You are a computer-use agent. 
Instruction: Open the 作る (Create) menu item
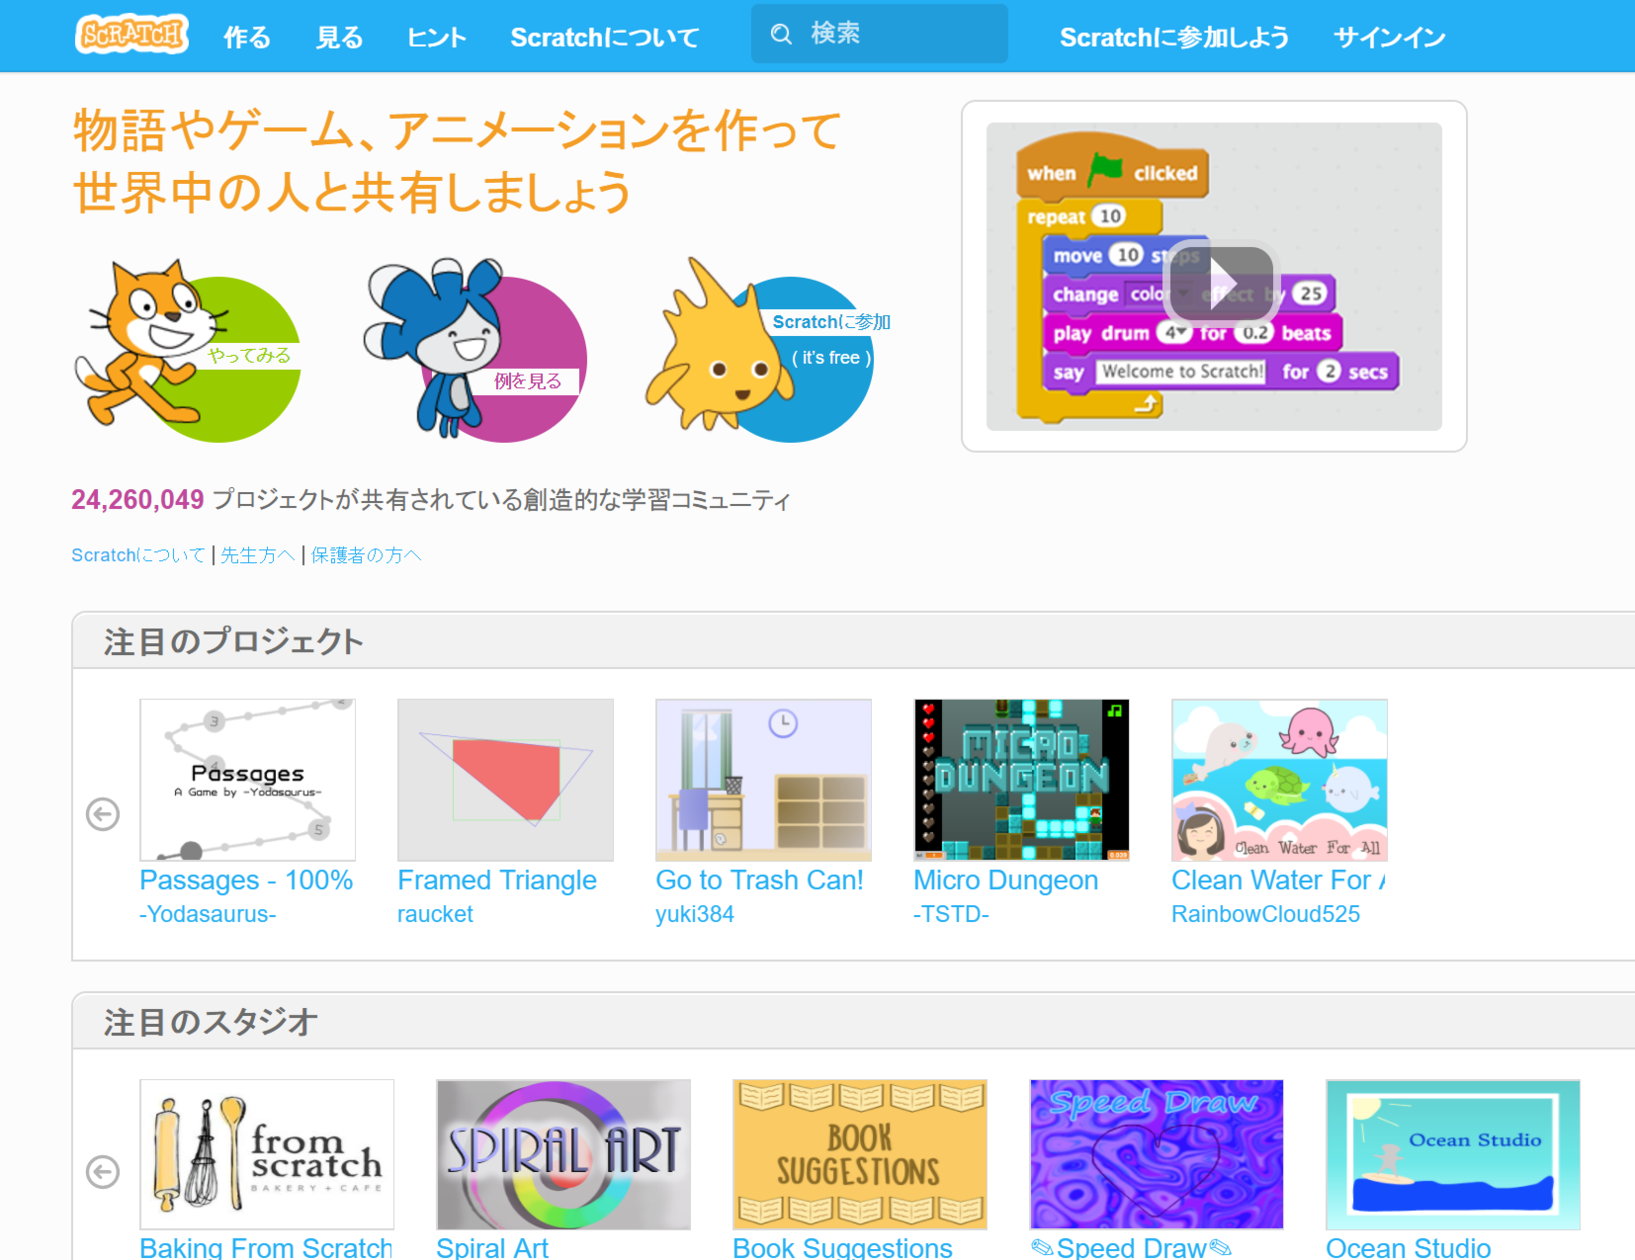point(247,38)
